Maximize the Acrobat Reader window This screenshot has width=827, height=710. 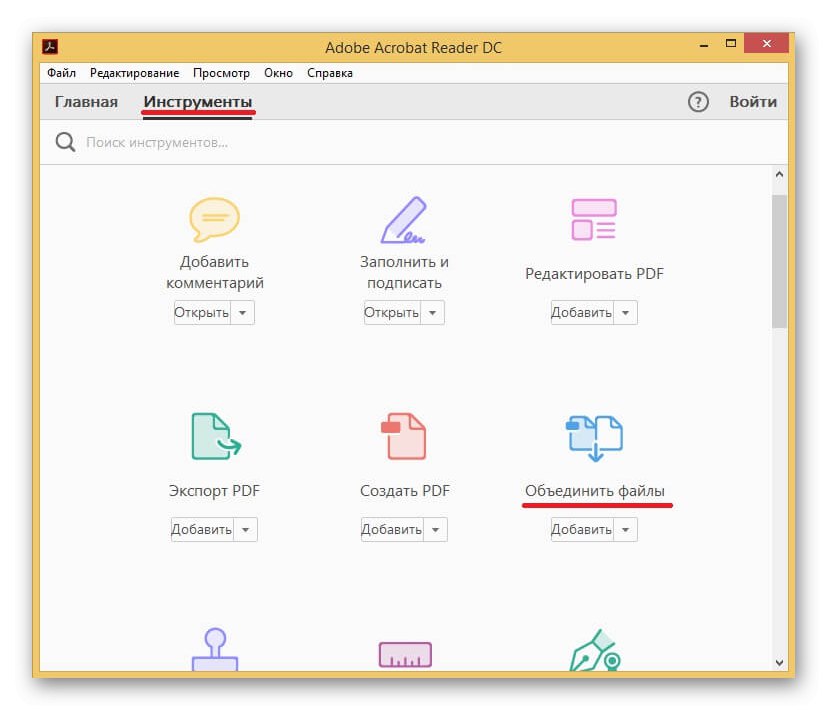730,44
